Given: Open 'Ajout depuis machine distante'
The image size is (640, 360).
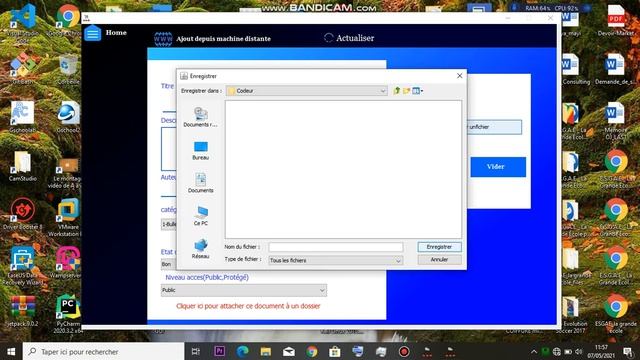Looking at the screenshot, I should pyautogui.click(x=223, y=39).
